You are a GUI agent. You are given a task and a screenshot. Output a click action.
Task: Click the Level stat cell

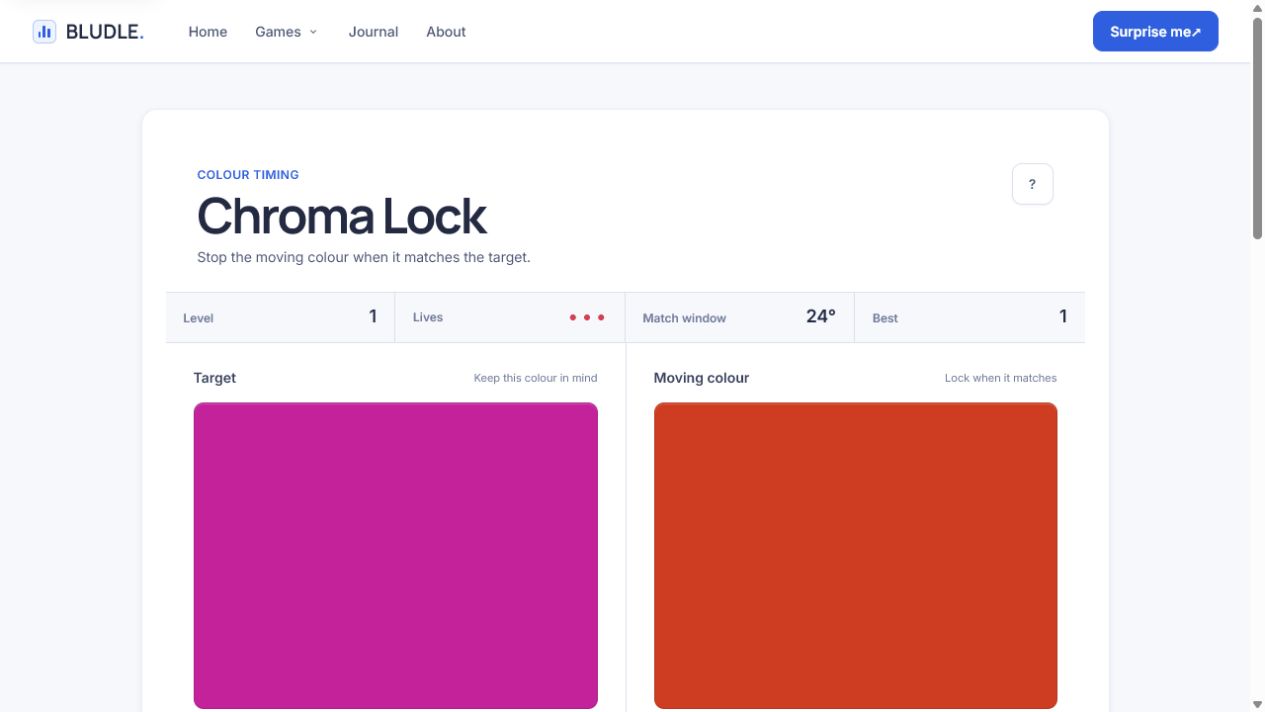tap(280, 317)
